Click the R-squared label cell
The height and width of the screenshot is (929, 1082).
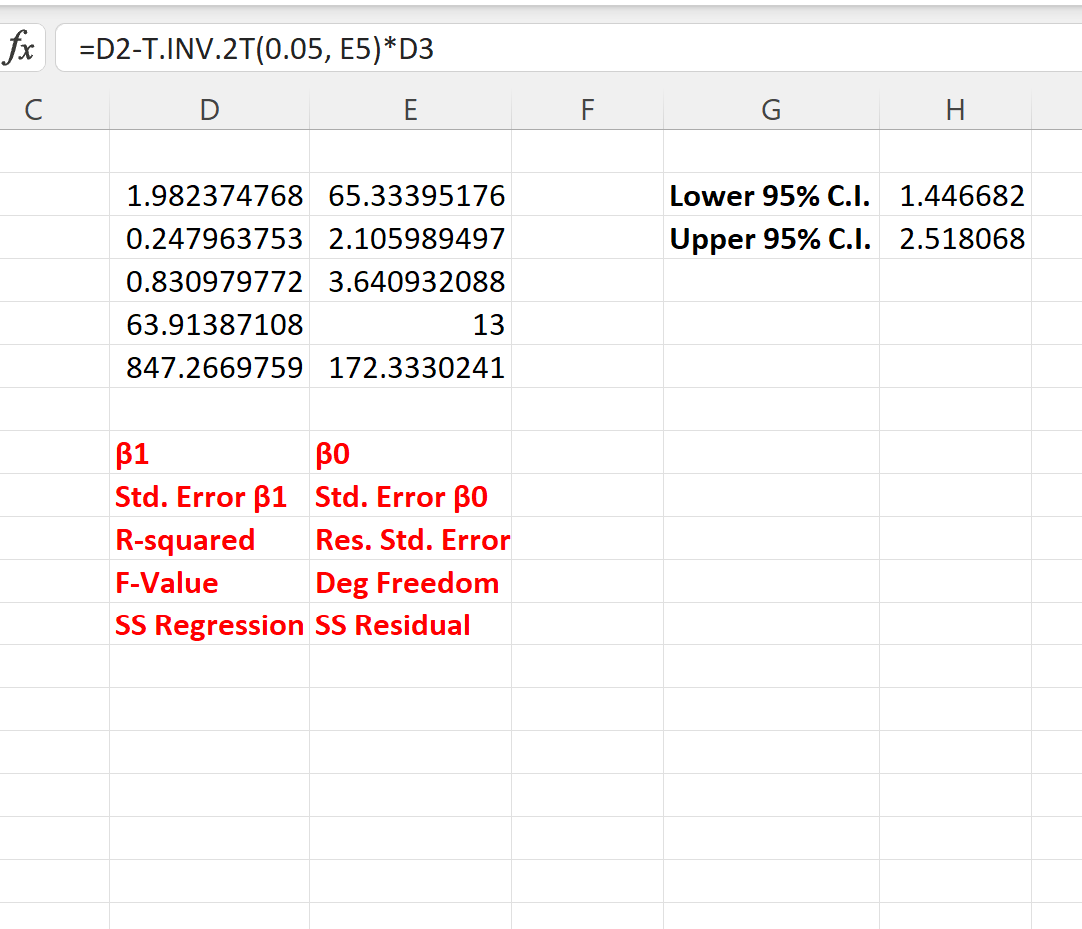tap(209, 540)
